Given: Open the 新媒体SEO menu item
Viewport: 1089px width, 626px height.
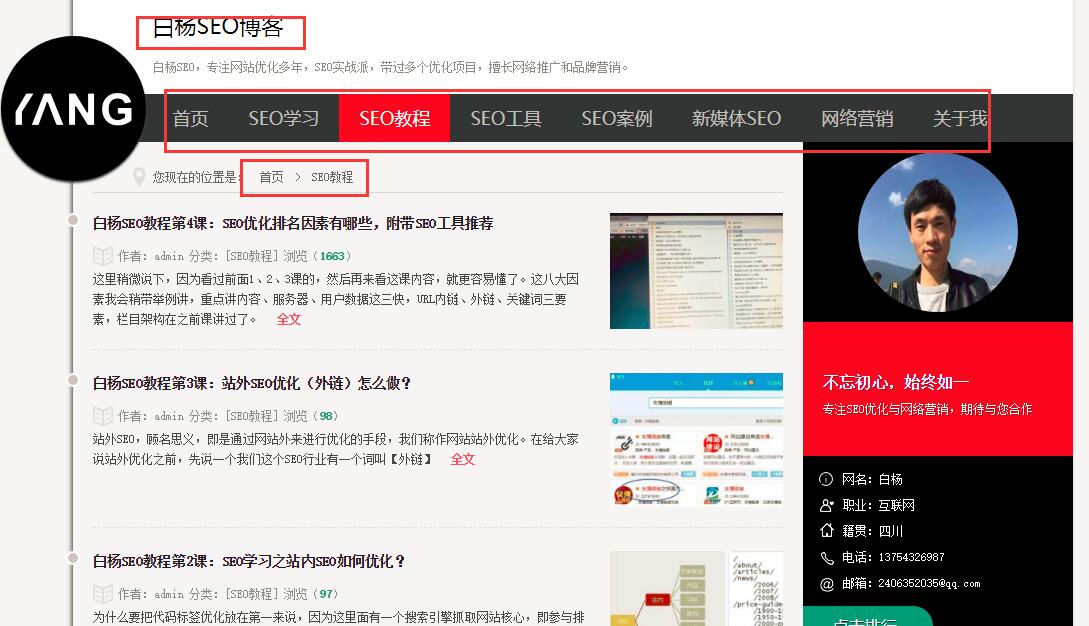Looking at the screenshot, I should [736, 118].
